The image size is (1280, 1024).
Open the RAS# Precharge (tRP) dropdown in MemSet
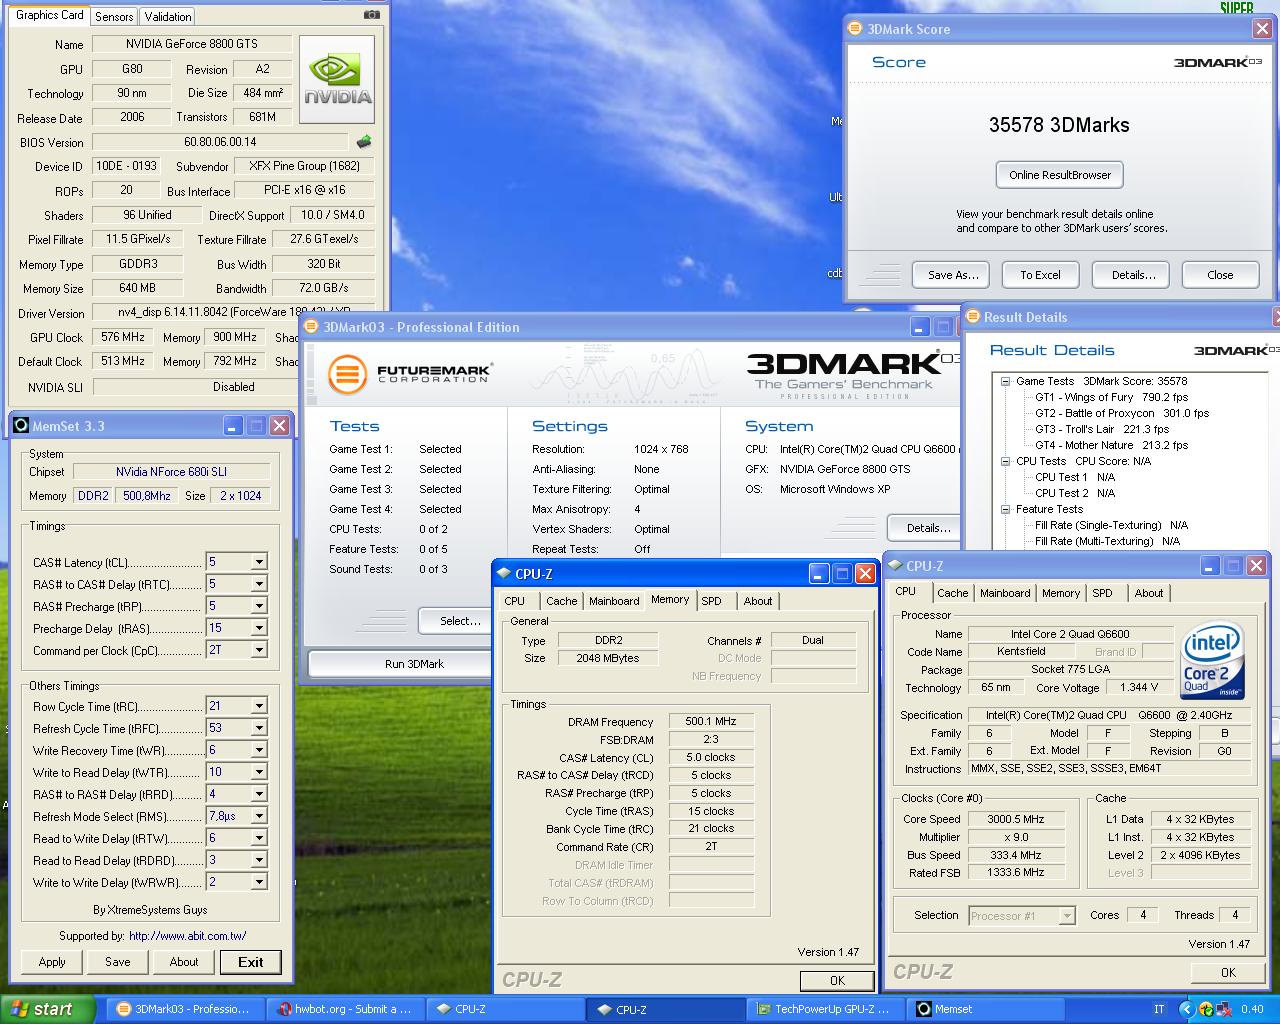pos(259,606)
